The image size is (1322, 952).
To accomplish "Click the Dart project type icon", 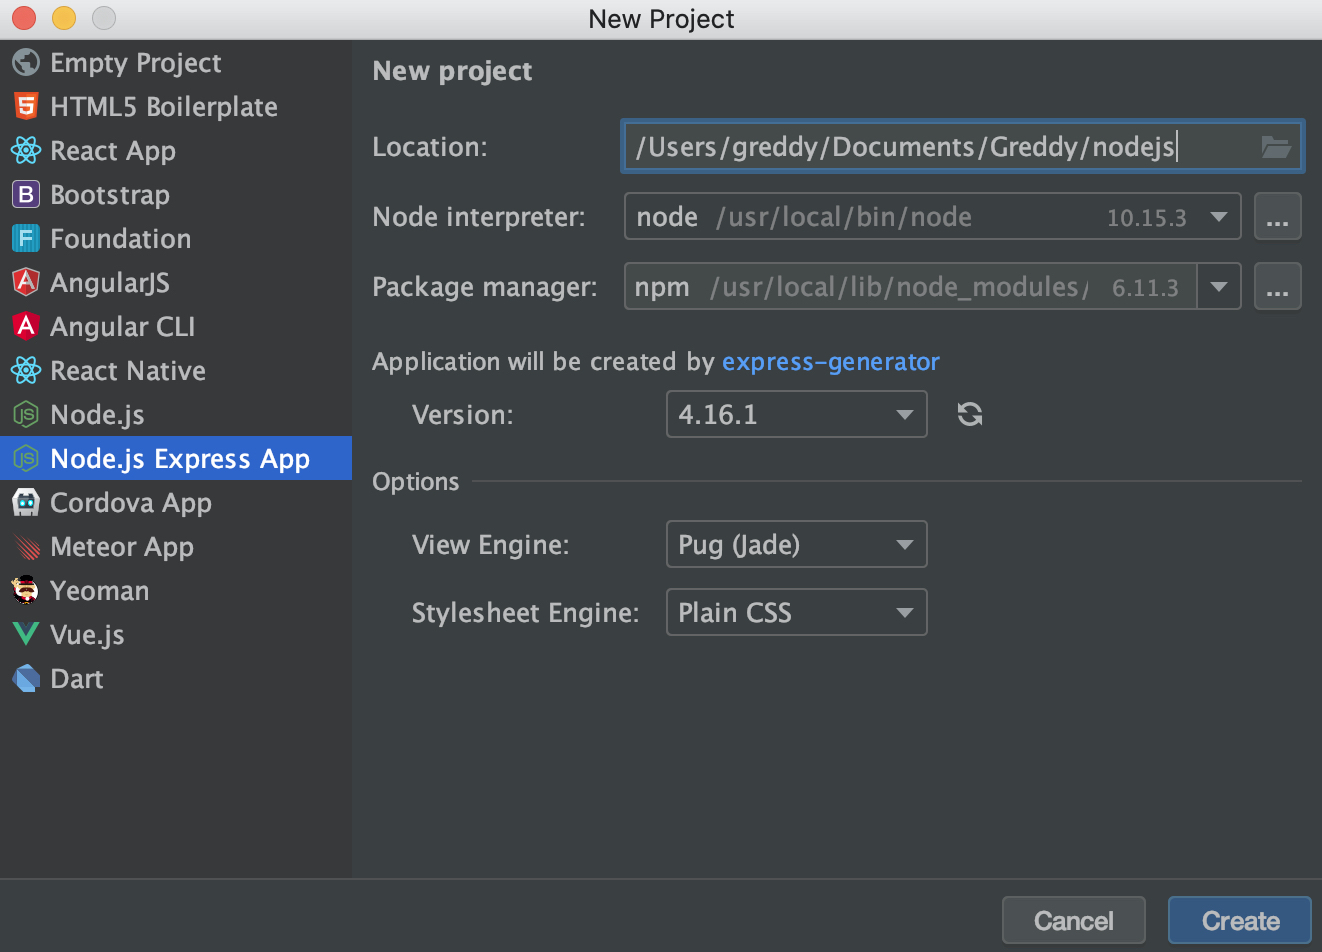I will tap(26, 678).
